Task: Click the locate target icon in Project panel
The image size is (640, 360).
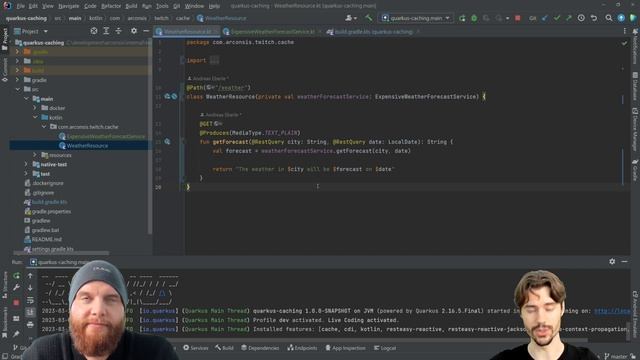Action: (x=94, y=31)
